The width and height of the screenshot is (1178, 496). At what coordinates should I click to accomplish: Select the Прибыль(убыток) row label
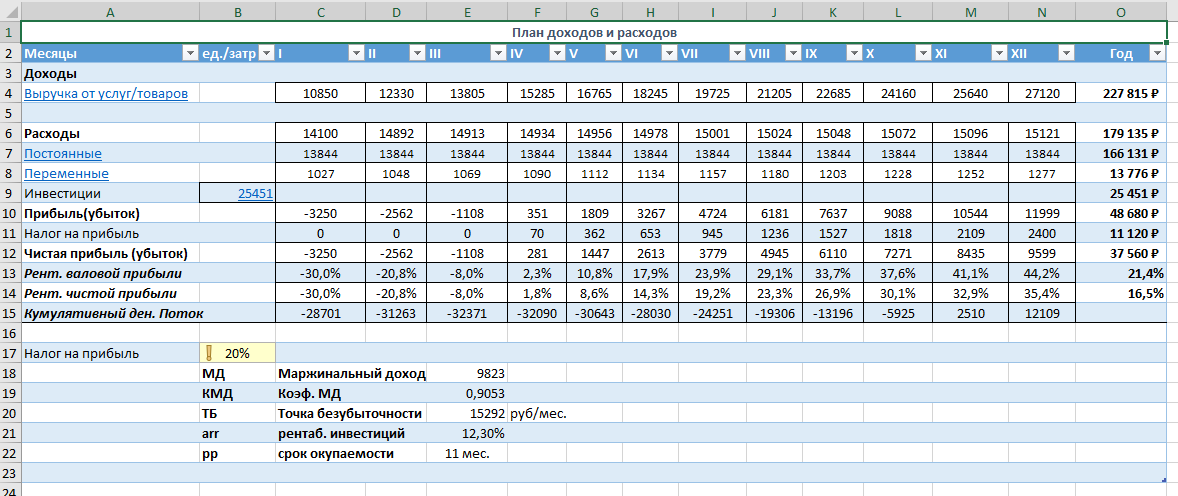[110, 213]
